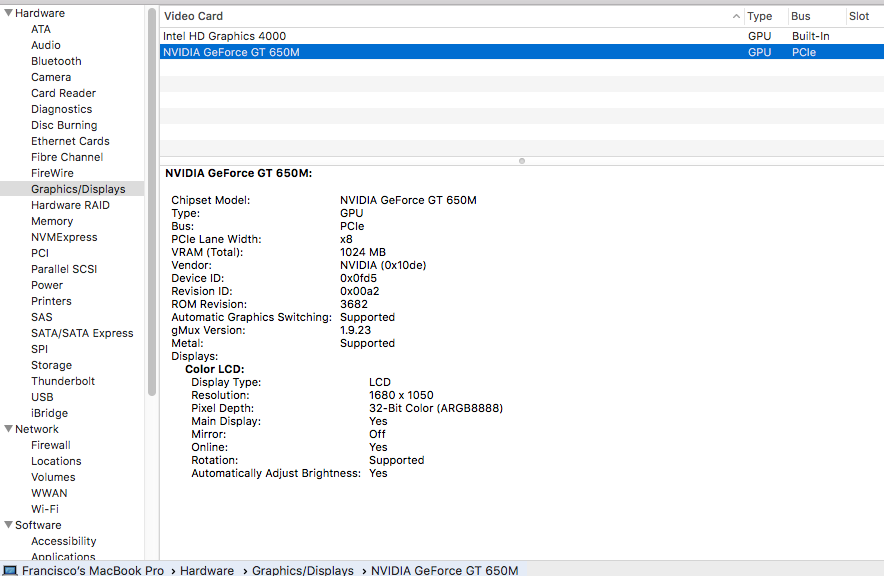Open Fibre Channel information
Viewport: 884px width, 576px height.
[x=67, y=157]
